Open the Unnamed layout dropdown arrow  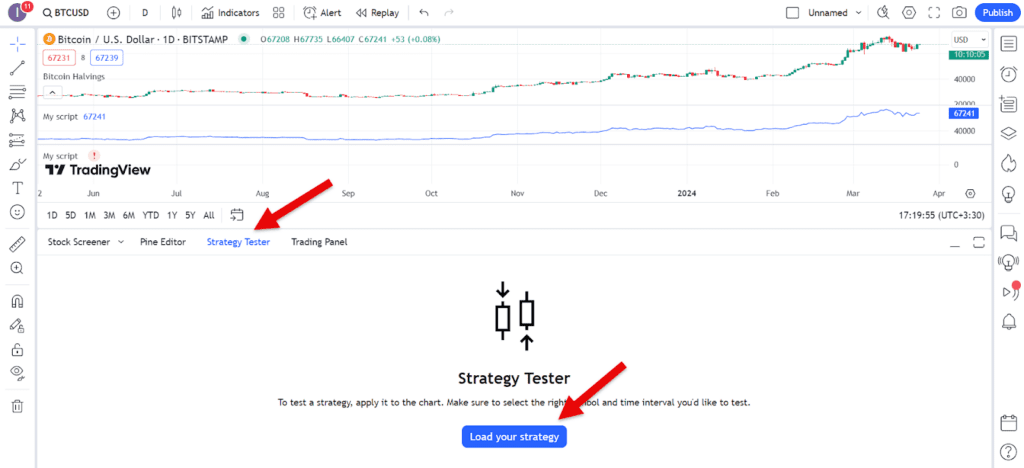(858, 13)
